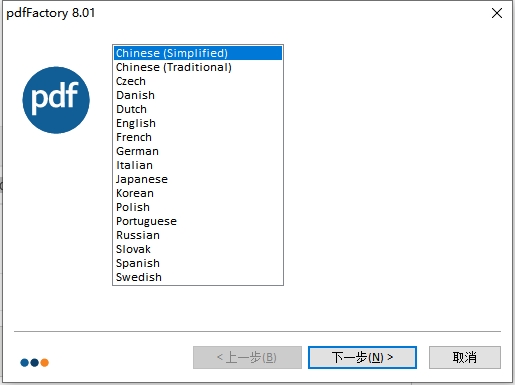Screen dimensions: 515x385
Task: Choose Korean from the list
Action: [x=198, y=193]
